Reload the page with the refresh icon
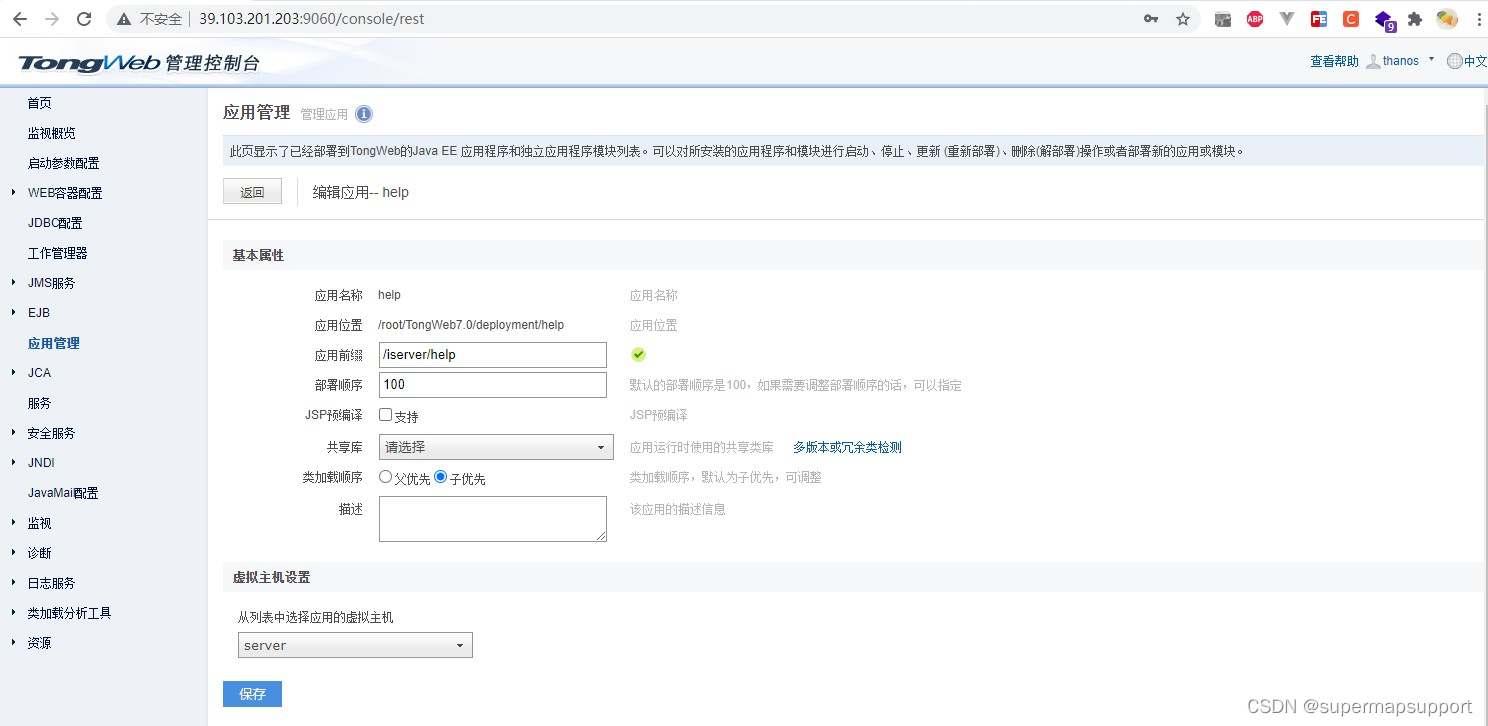Image resolution: width=1488 pixels, height=726 pixels. coord(85,19)
